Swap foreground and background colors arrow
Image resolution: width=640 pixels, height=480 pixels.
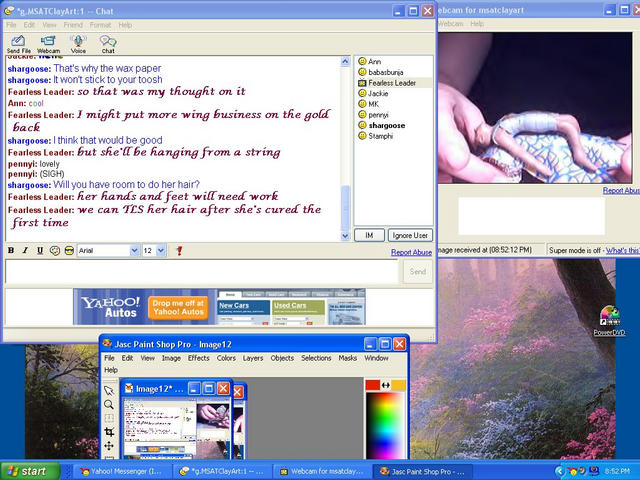pyautogui.click(x=386, y=385)
